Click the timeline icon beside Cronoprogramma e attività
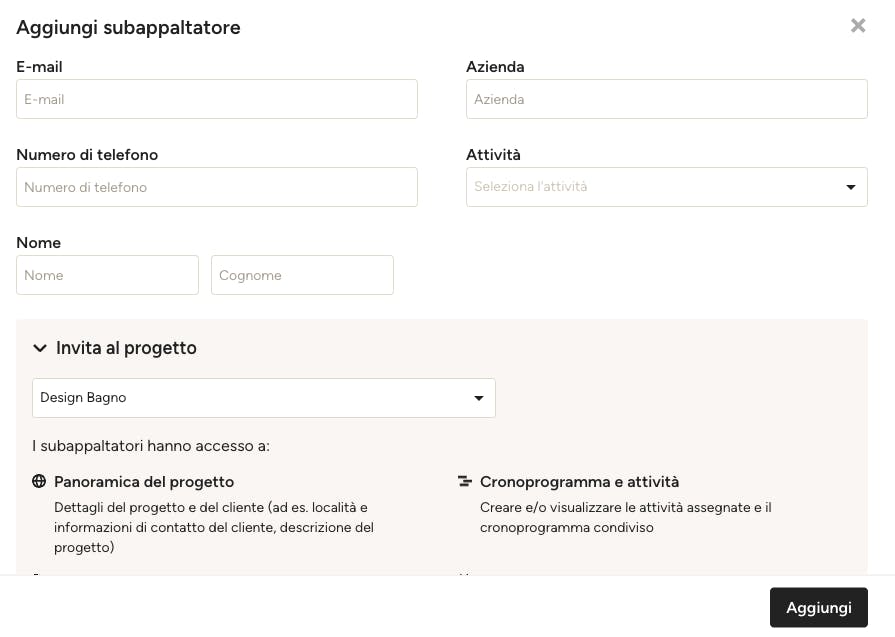 pos(465,481)
